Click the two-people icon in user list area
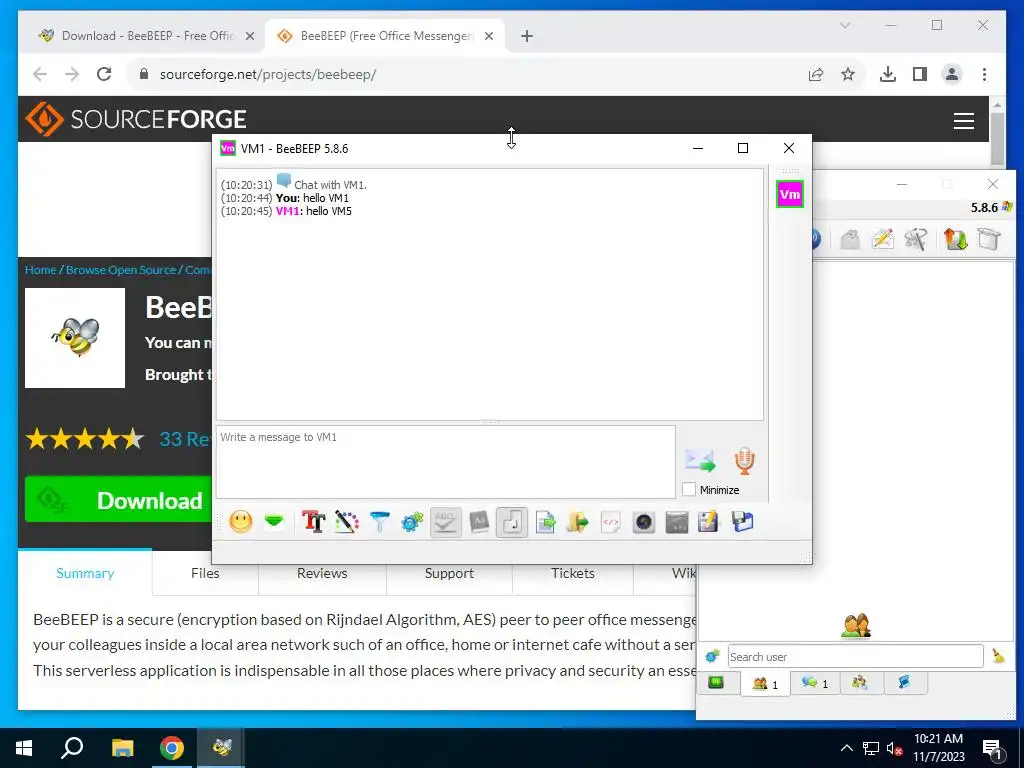 click(x=856, y=626)
